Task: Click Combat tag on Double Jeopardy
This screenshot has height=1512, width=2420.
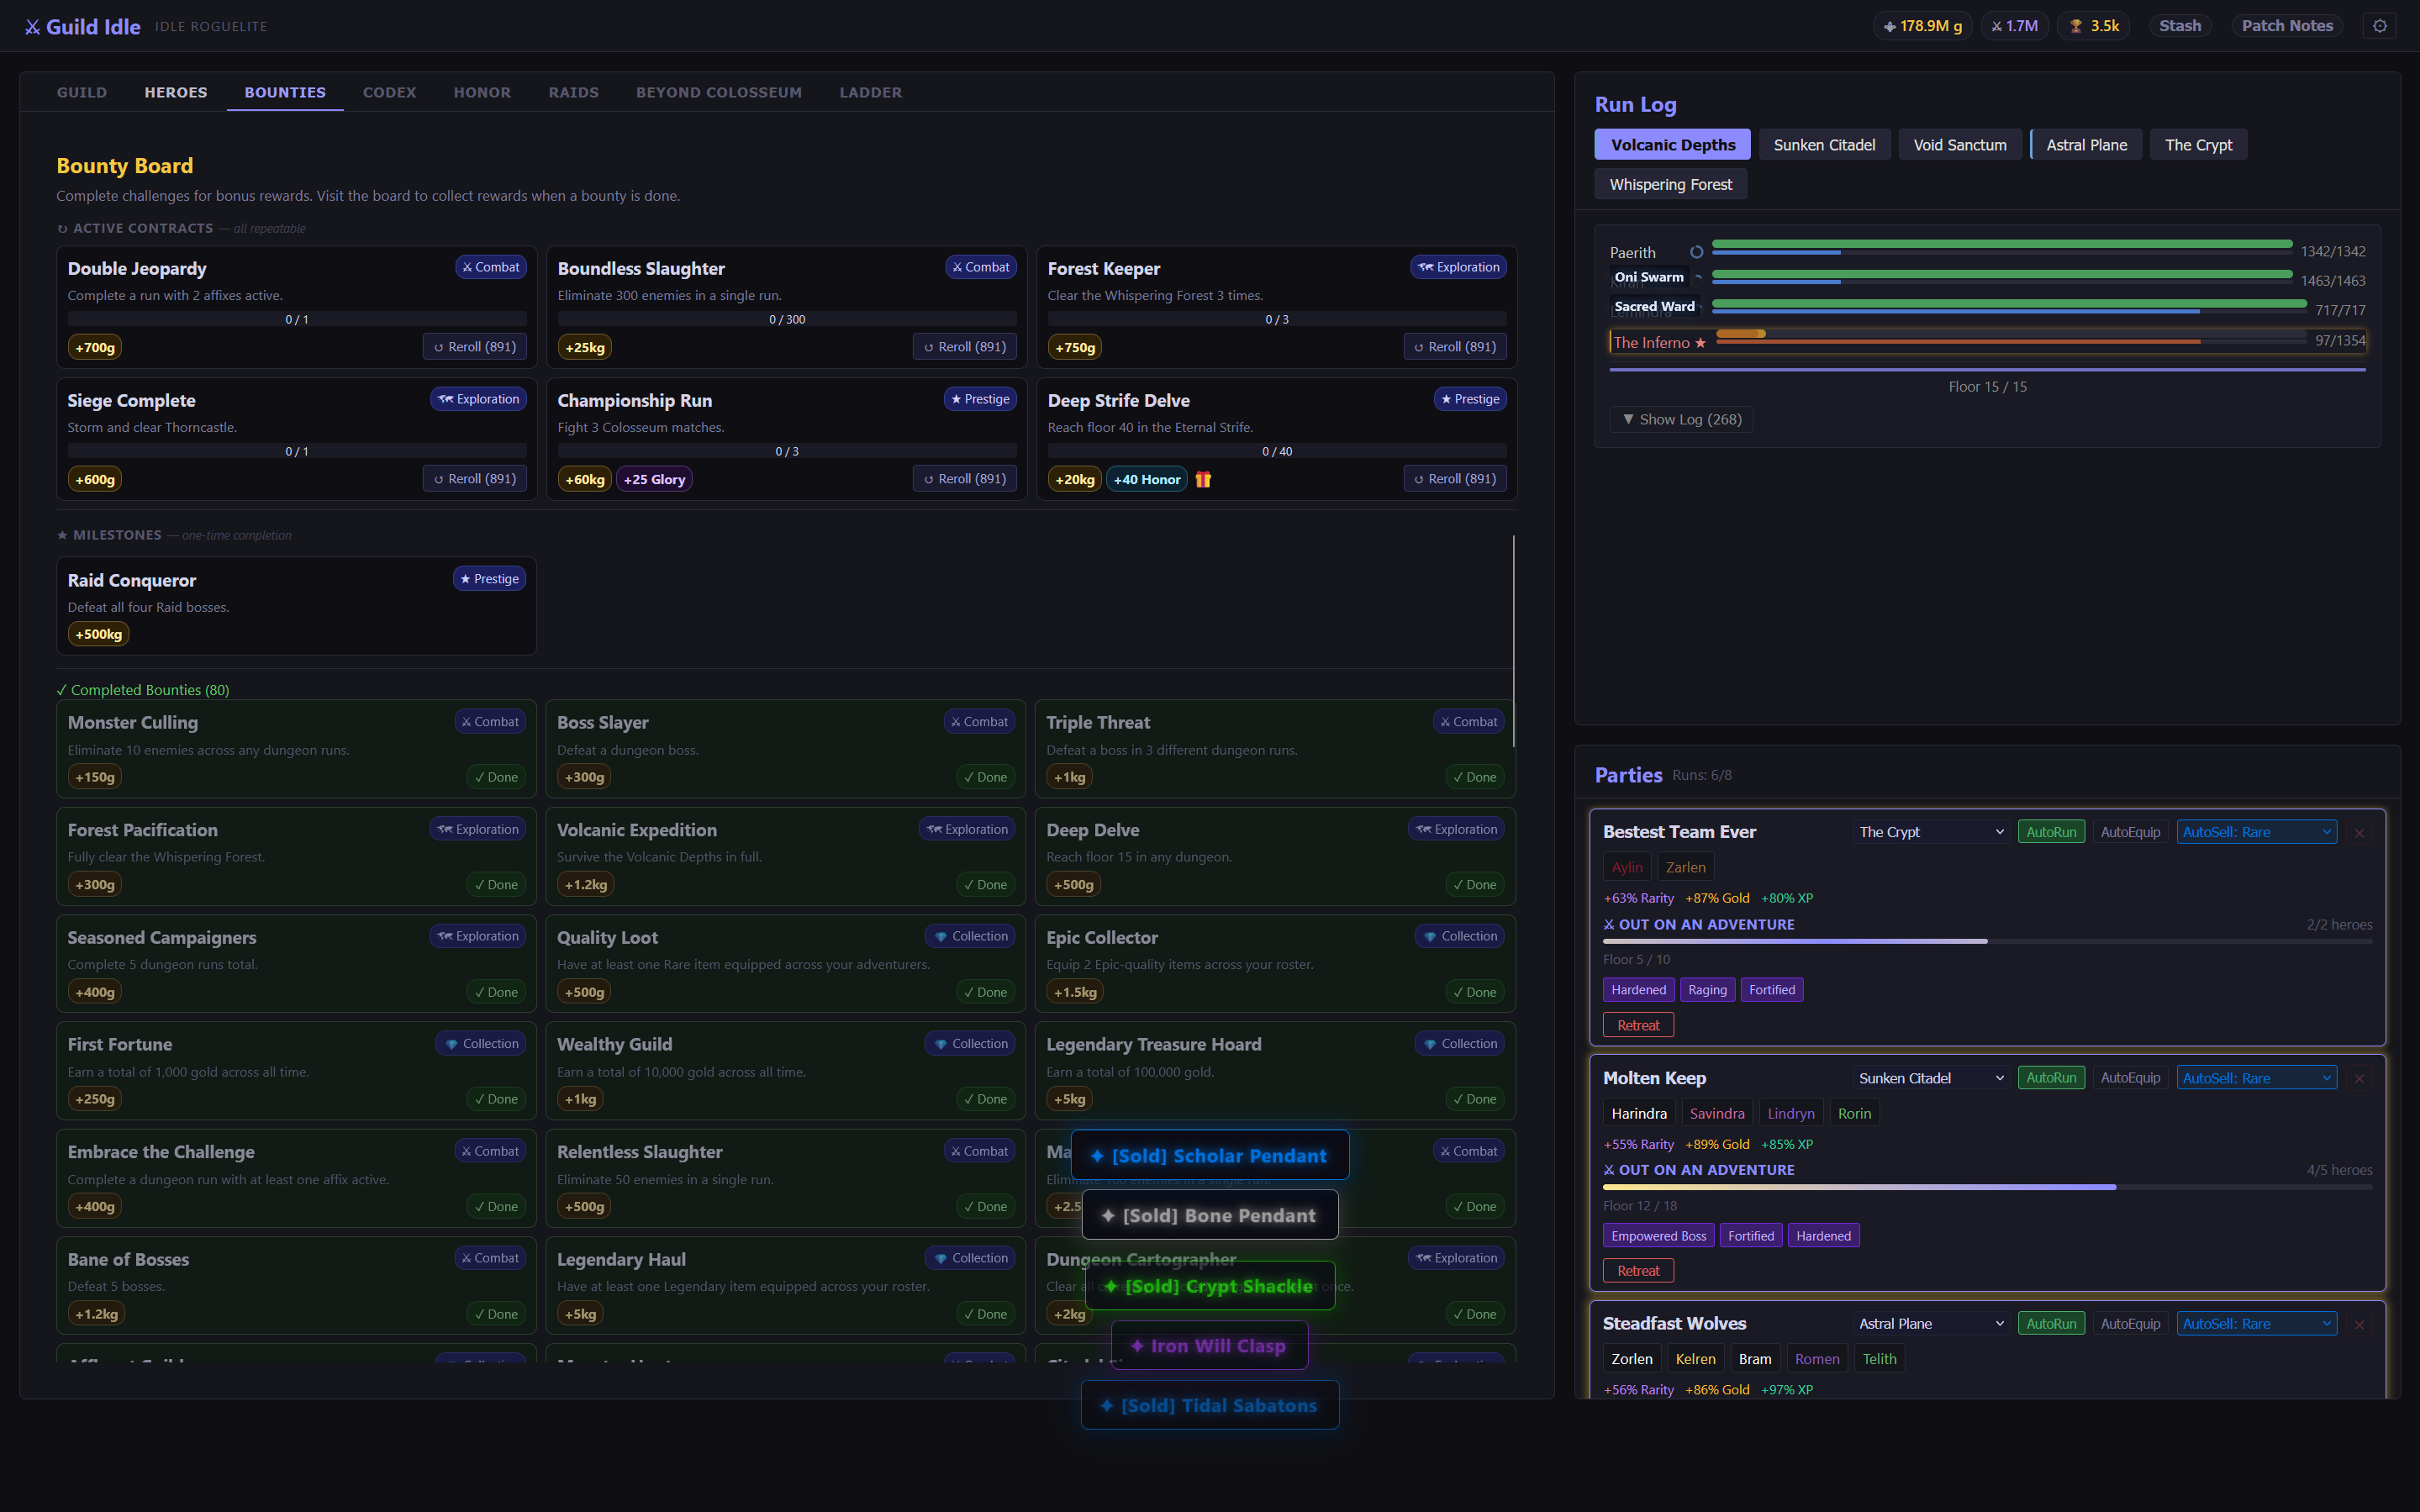Action: click(x=491, y=267)
